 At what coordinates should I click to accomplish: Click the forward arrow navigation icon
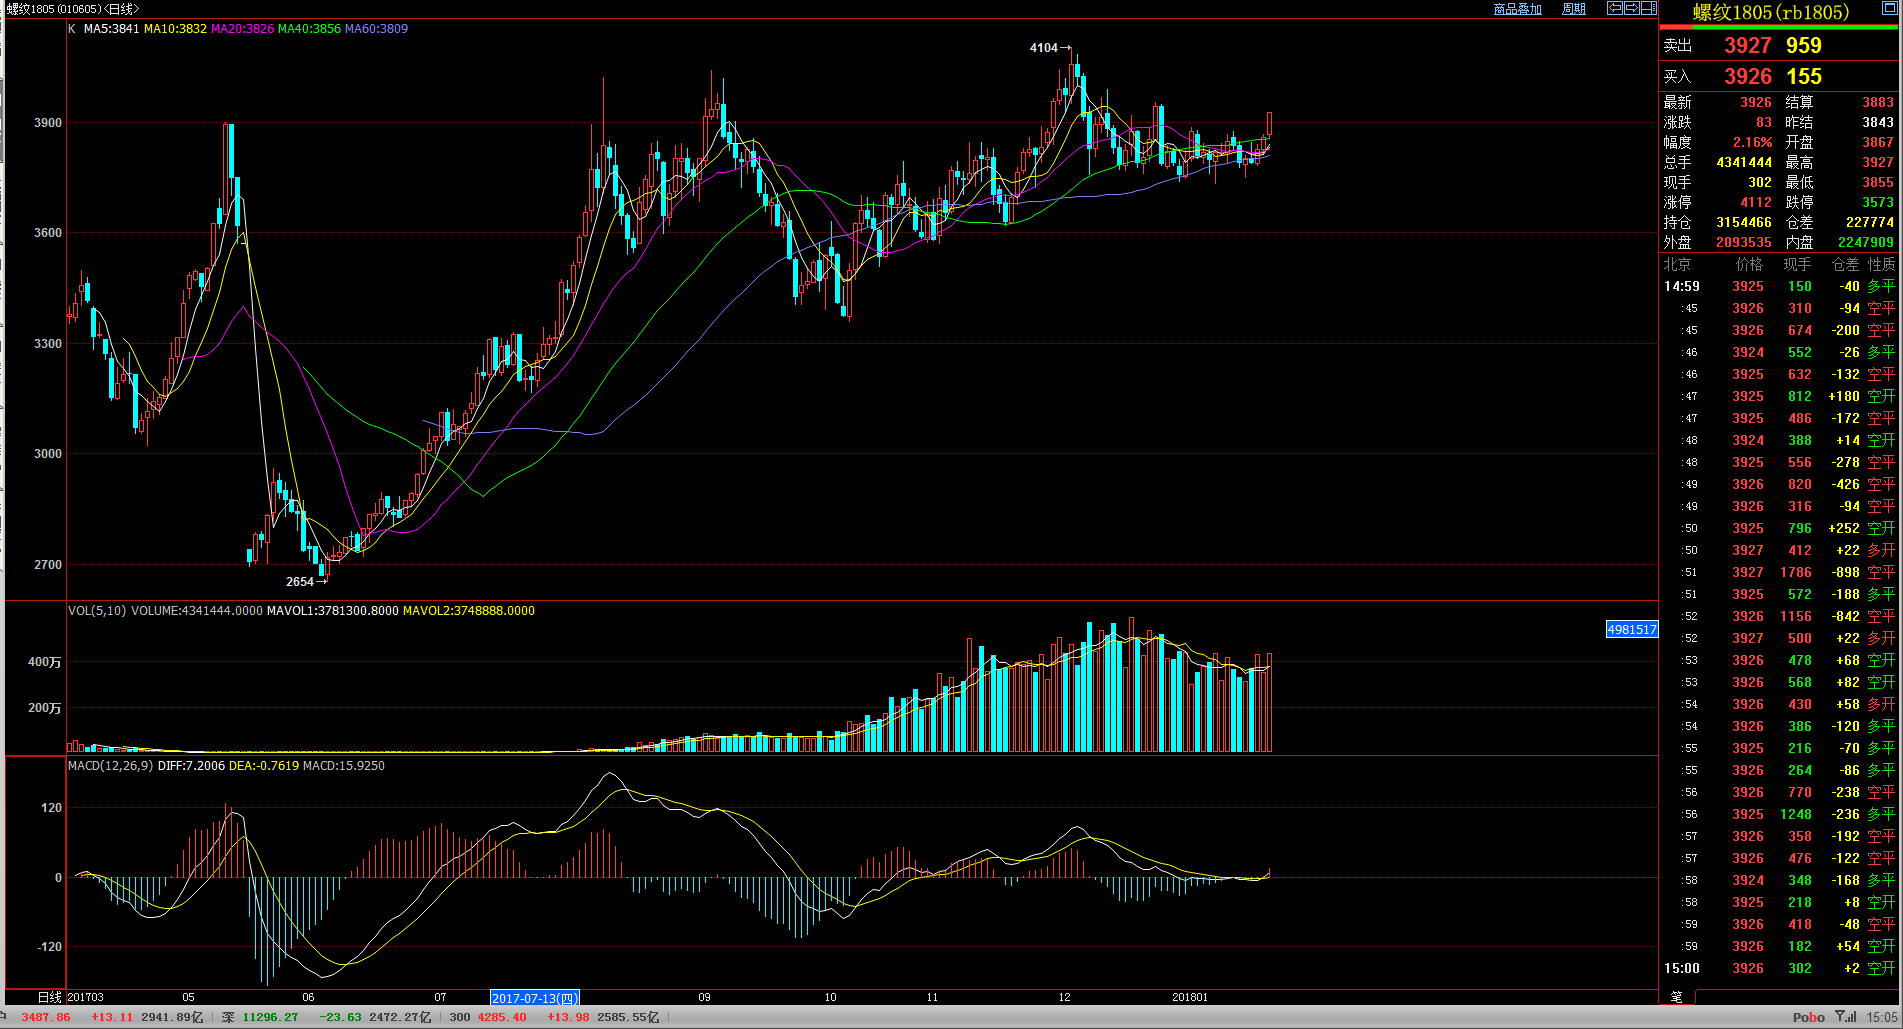[x=1631, y=8]
